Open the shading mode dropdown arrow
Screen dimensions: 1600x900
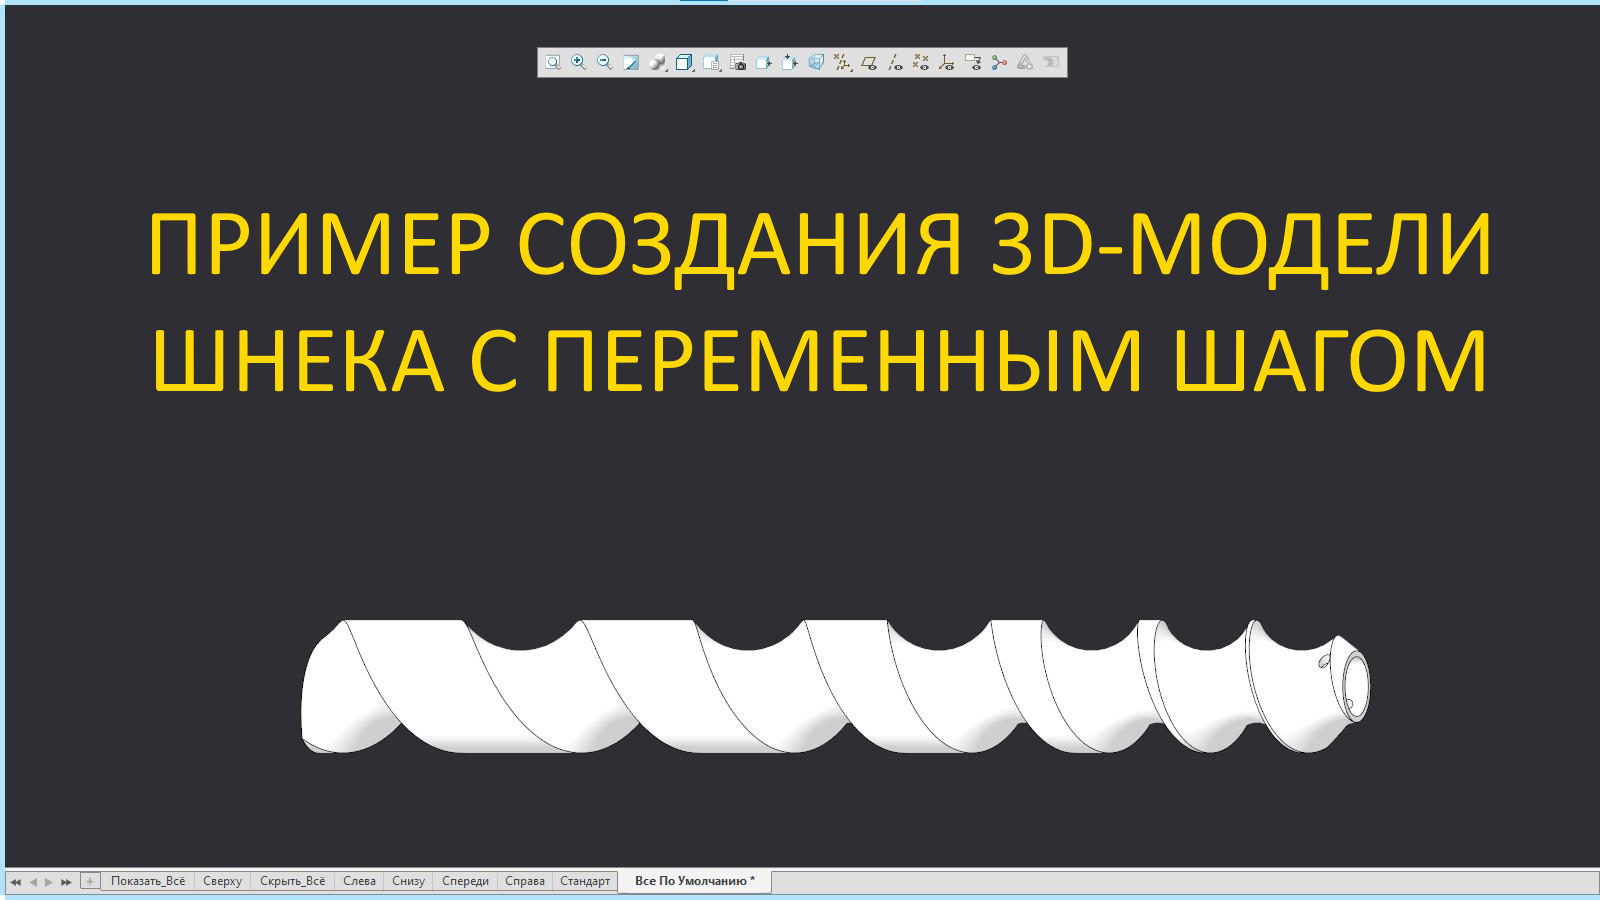tap(637, 71)
